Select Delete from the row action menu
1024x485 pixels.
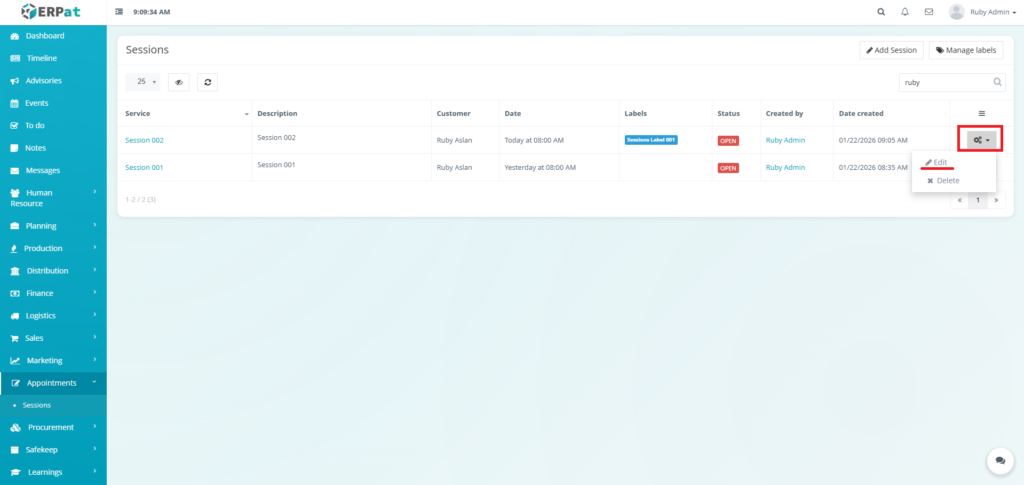pyautogui.click(x=943, y=181)
